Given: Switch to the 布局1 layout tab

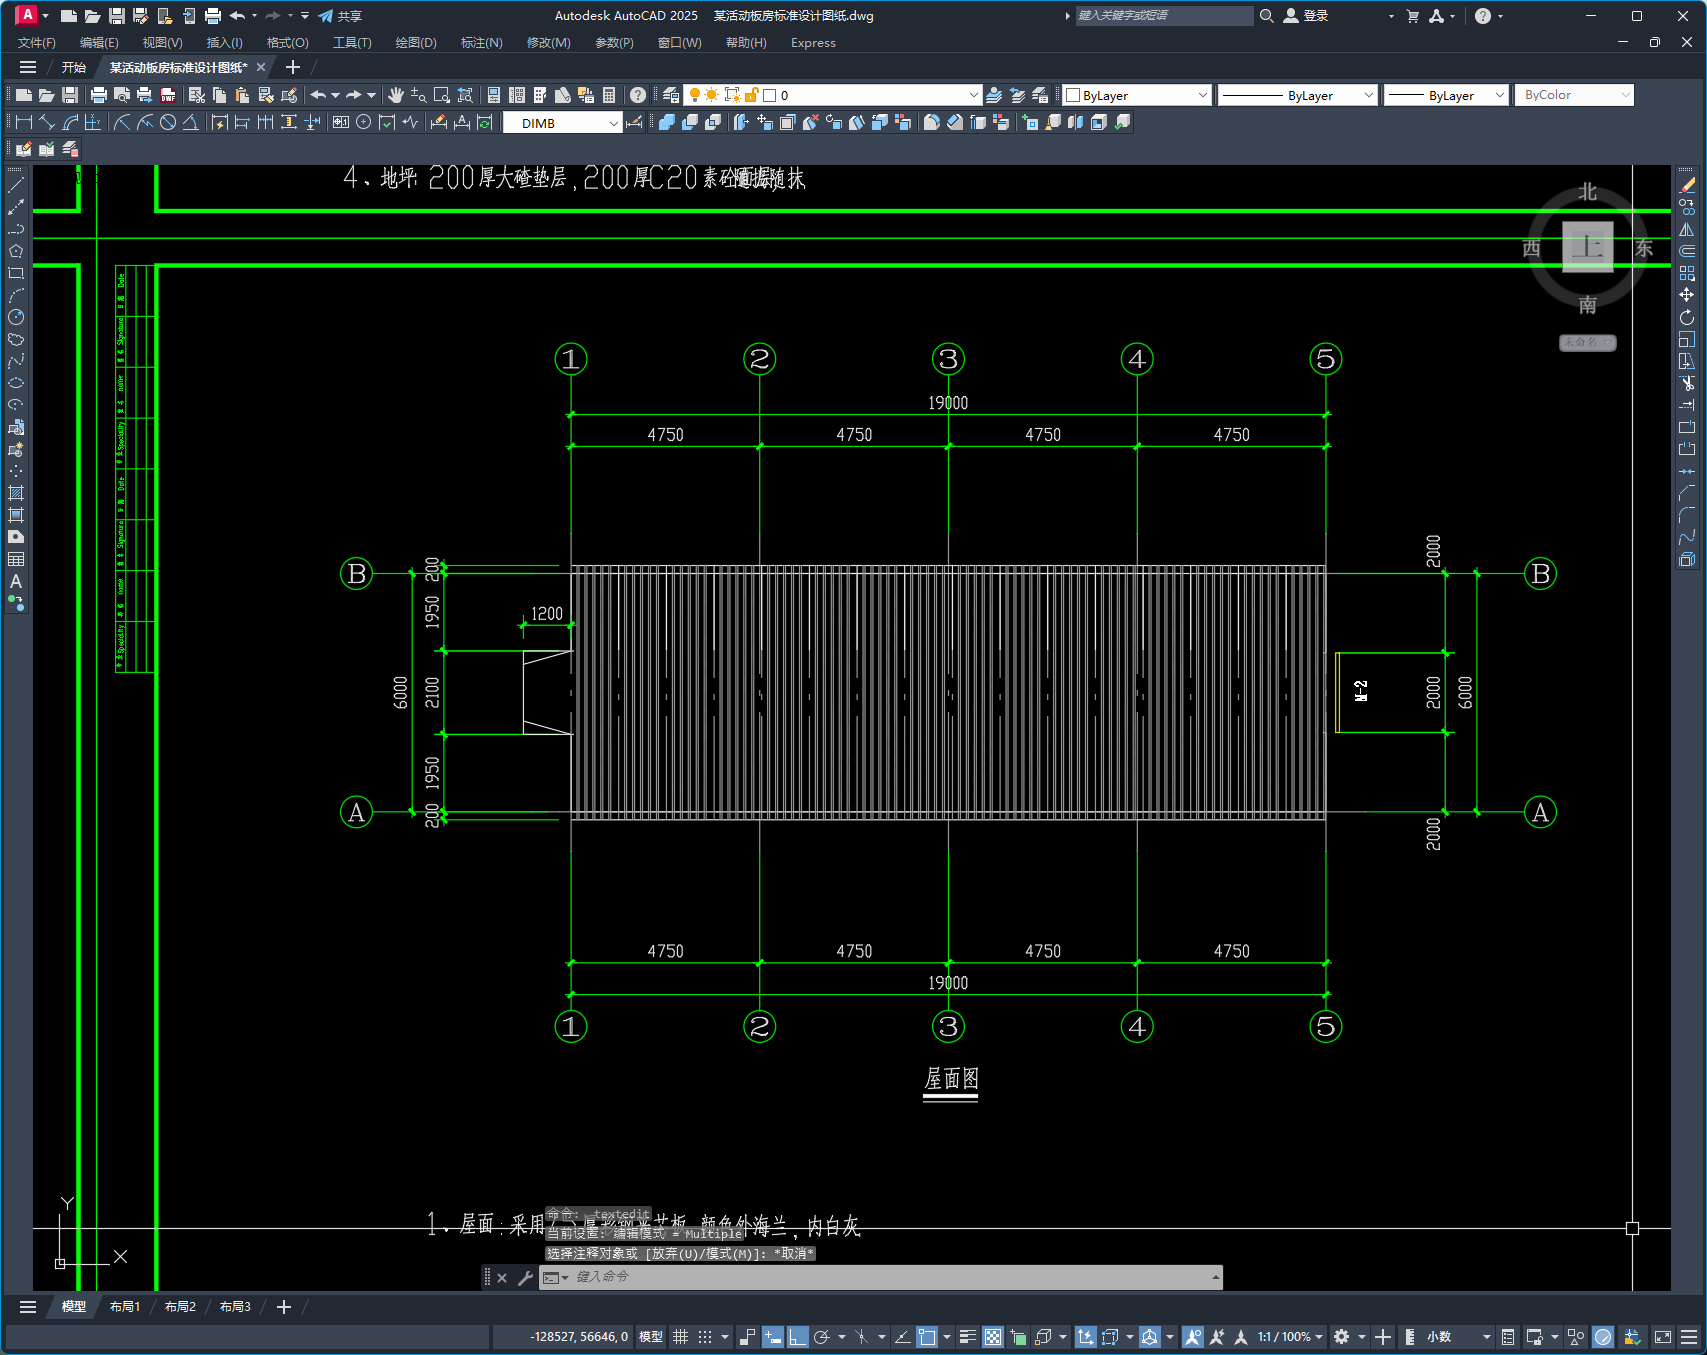Looking at the screenshot, I should [x=125, y=1307].
